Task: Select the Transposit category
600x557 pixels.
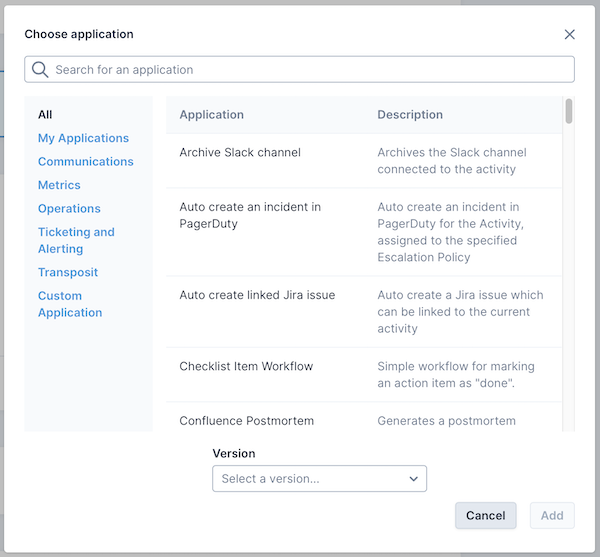Action: [68, 272]
